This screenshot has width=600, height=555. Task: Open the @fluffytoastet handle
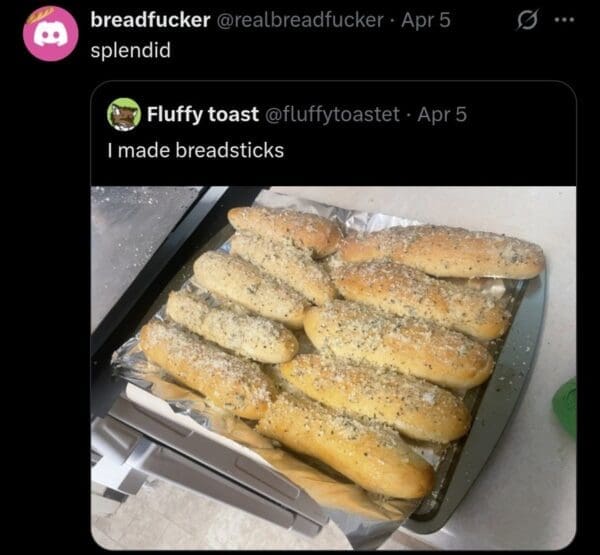332,114
